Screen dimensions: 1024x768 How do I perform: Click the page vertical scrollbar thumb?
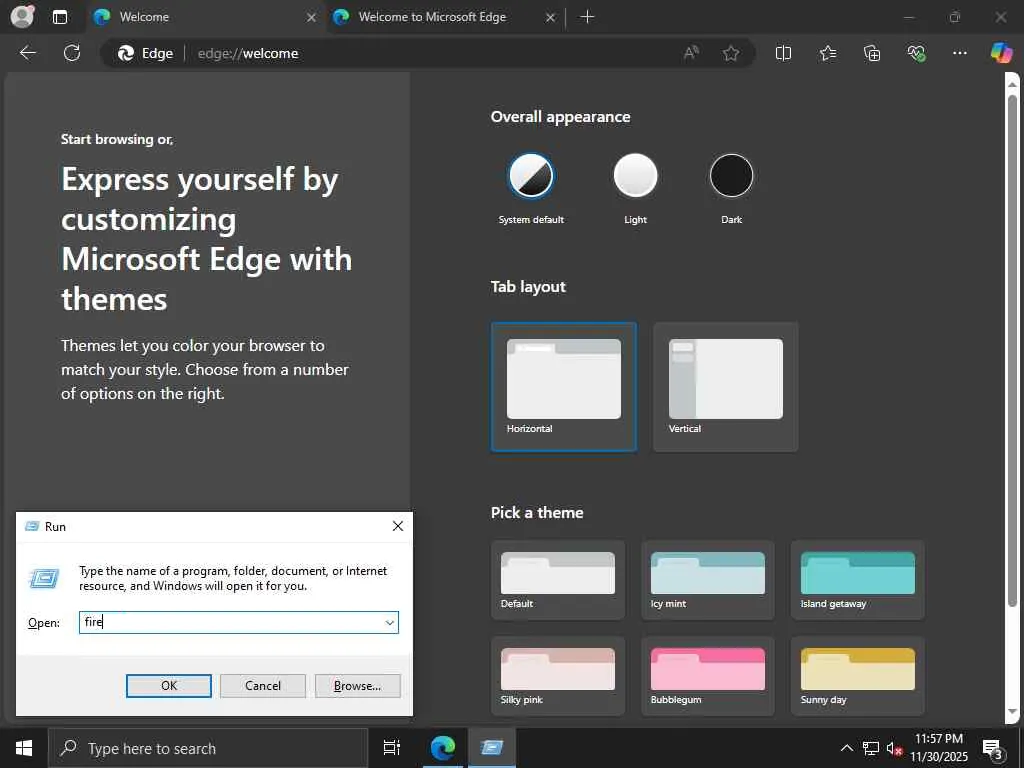(1012, 353)
